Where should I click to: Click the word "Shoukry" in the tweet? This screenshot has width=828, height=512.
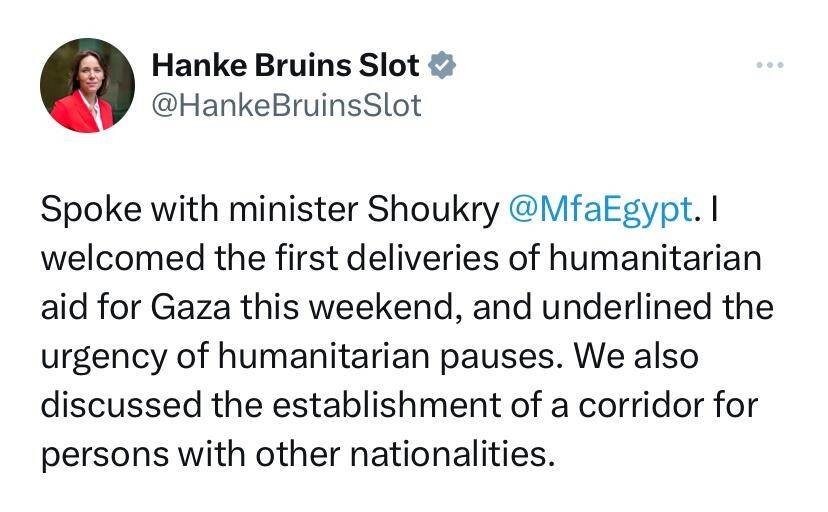[435, 211]
